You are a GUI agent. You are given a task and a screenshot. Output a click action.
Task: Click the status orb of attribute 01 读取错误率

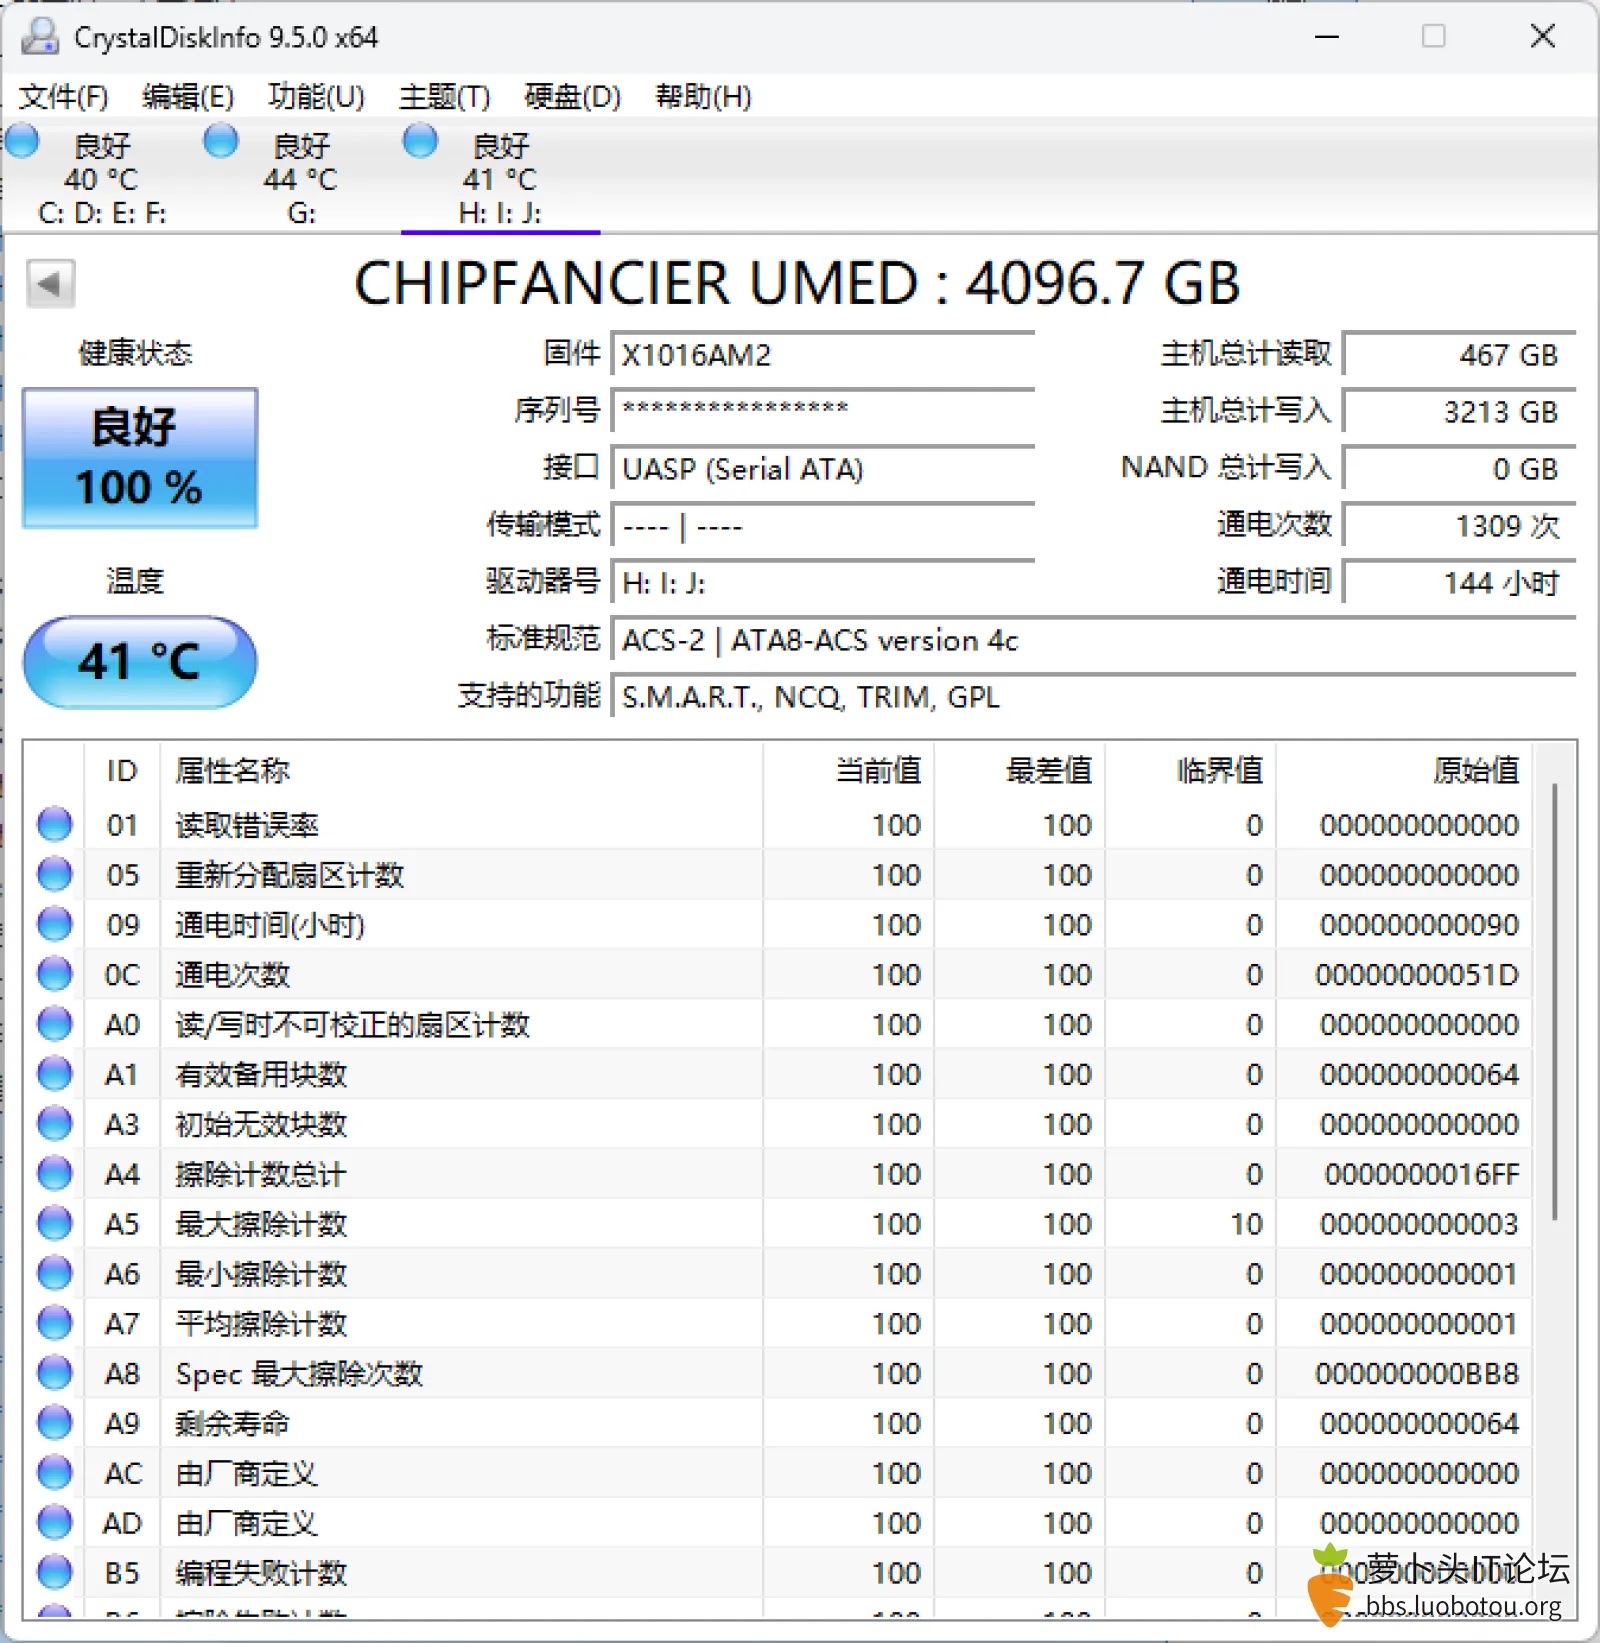point(55,825)
